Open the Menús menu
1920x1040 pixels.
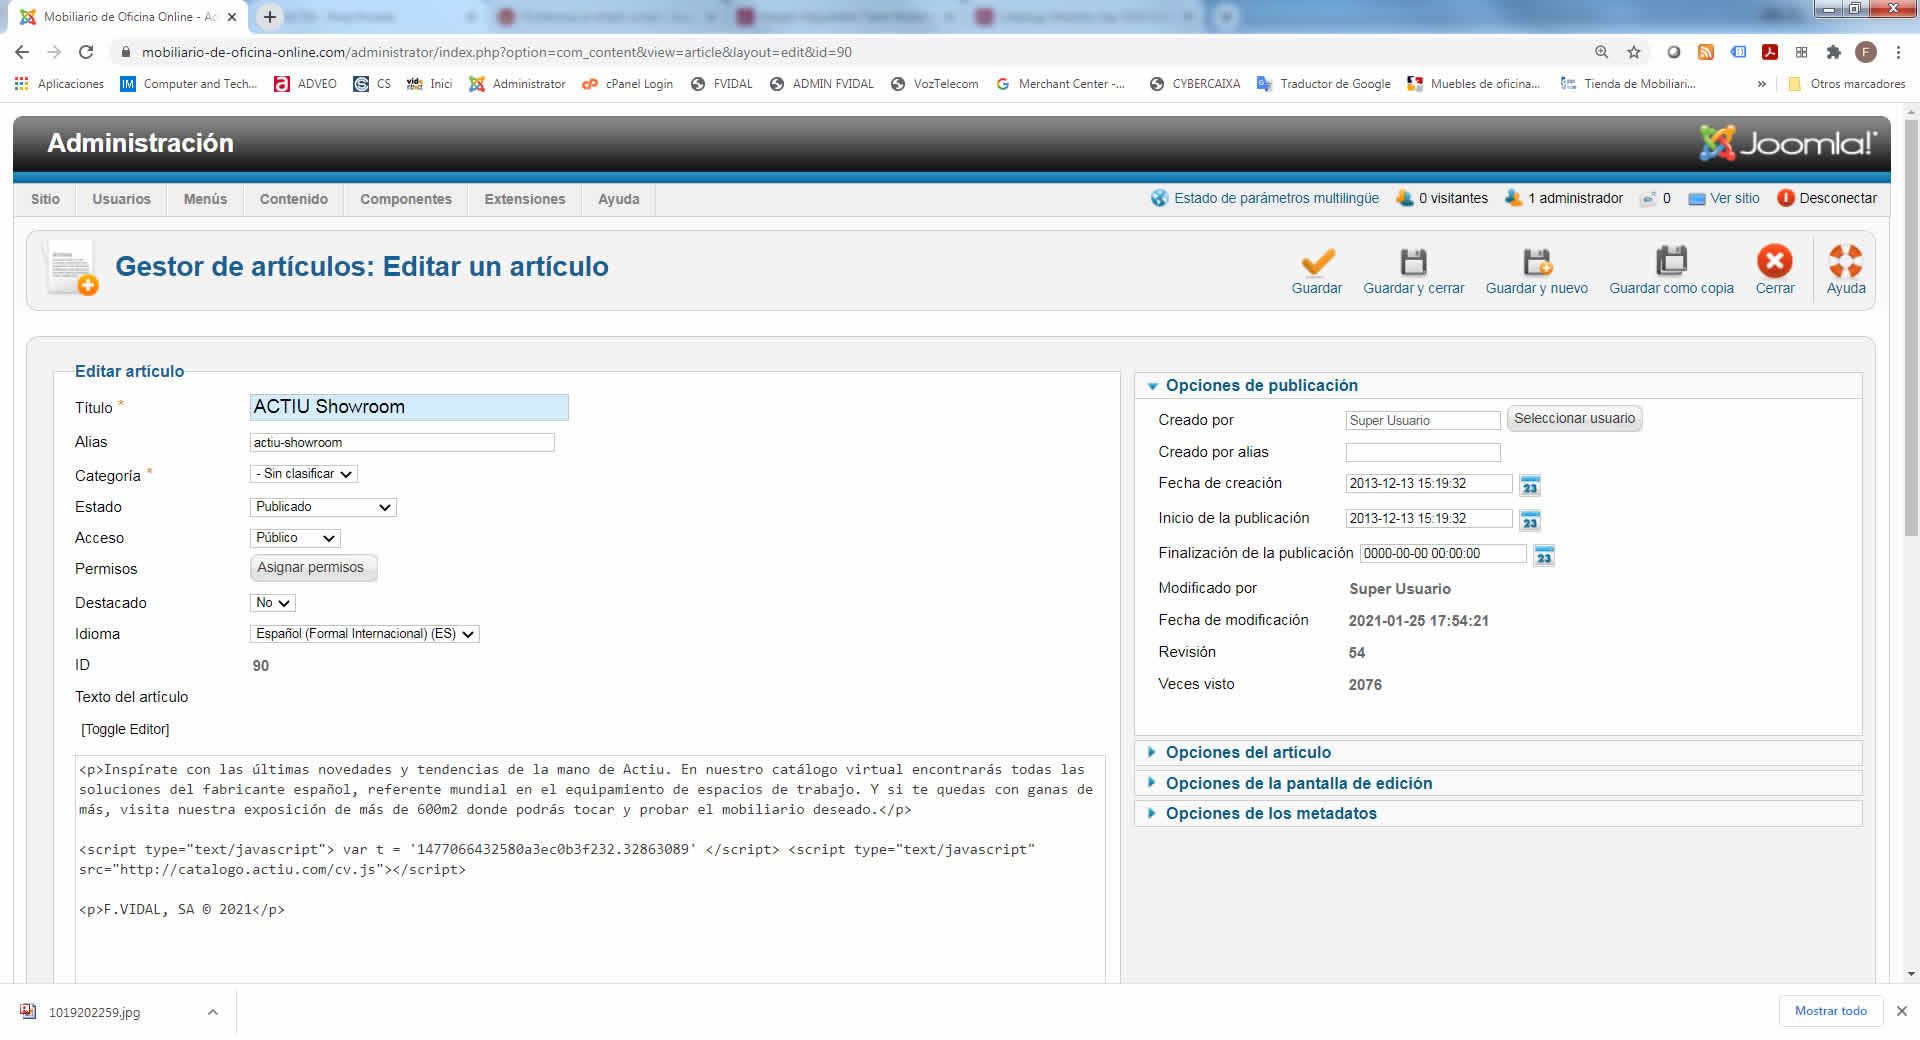[x=205, y=199]
